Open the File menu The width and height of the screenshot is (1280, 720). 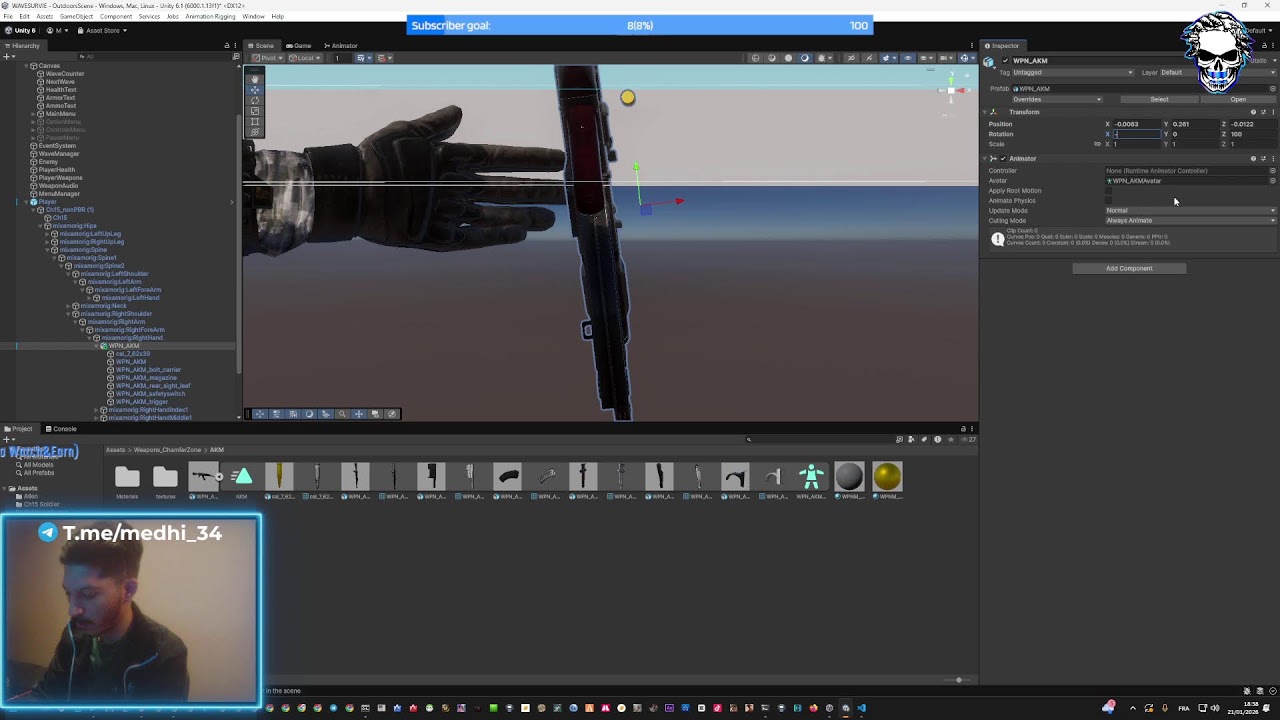click(x=8, y=17)
